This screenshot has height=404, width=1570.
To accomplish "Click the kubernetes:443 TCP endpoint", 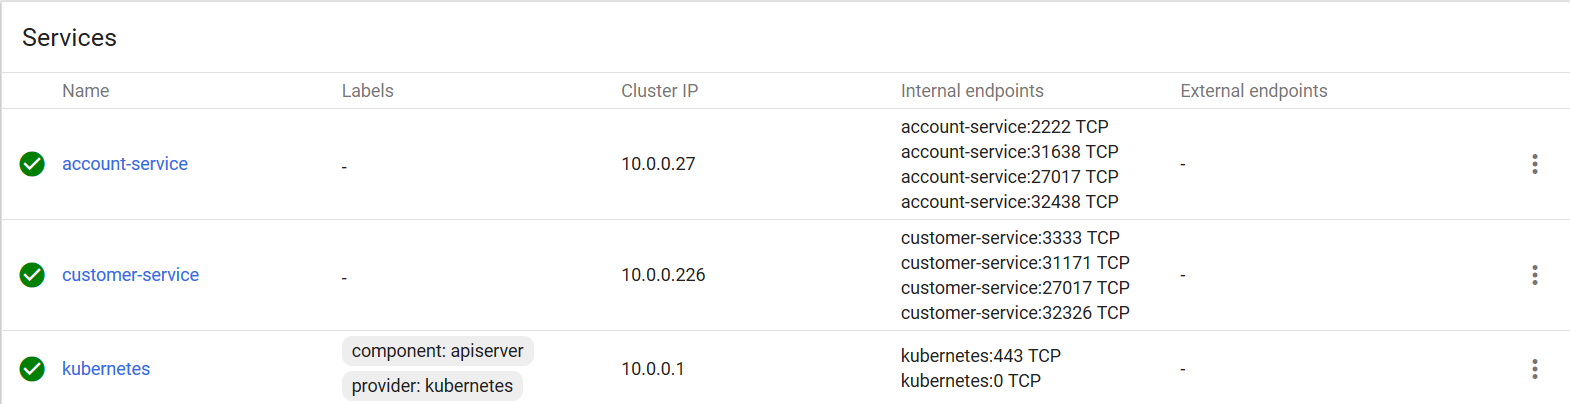I will 980,356.
